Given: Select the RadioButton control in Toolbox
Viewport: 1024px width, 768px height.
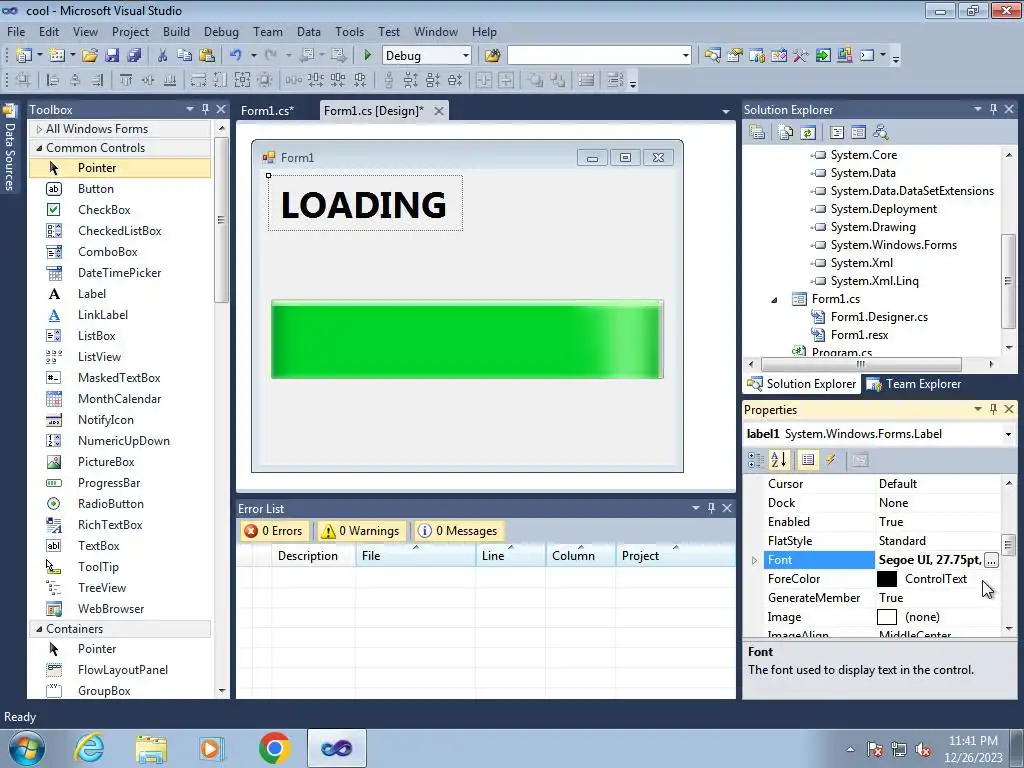Looking at the screenshot, I should tap(110, 504).
